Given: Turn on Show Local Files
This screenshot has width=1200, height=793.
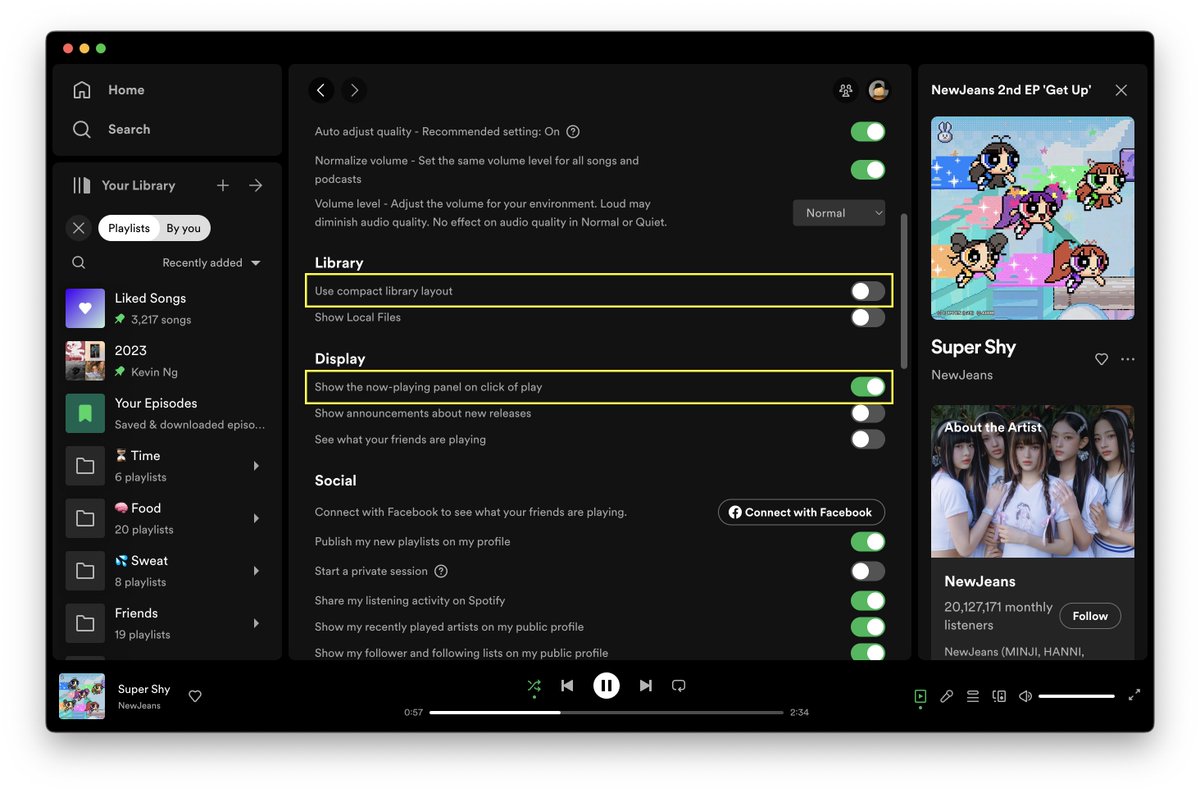Looking at the screenshot, I should (x=868, y=317).
